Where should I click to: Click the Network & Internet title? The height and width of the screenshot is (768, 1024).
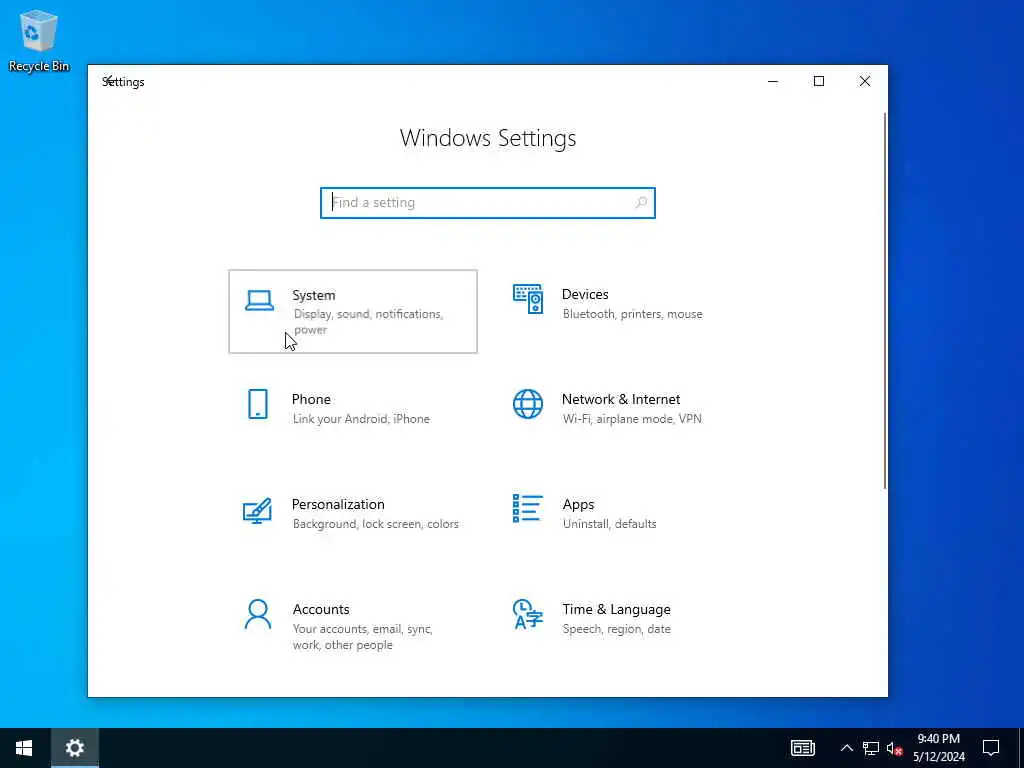tap(621, 399)
